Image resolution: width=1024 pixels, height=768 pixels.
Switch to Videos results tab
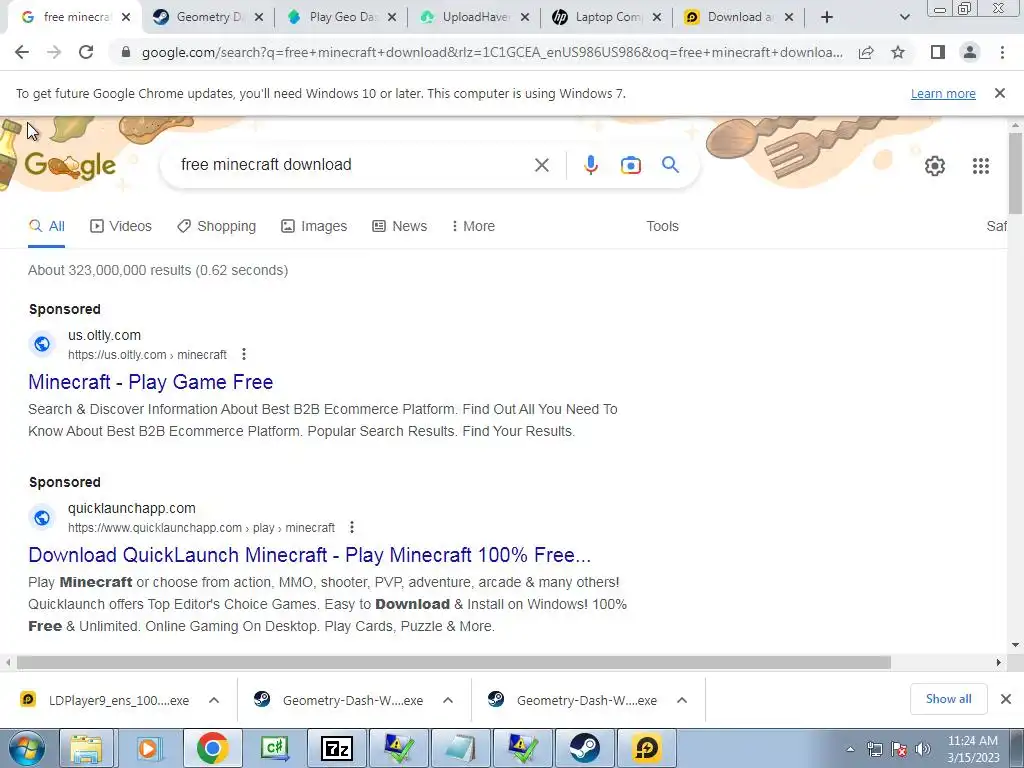(x=121, y=226)
